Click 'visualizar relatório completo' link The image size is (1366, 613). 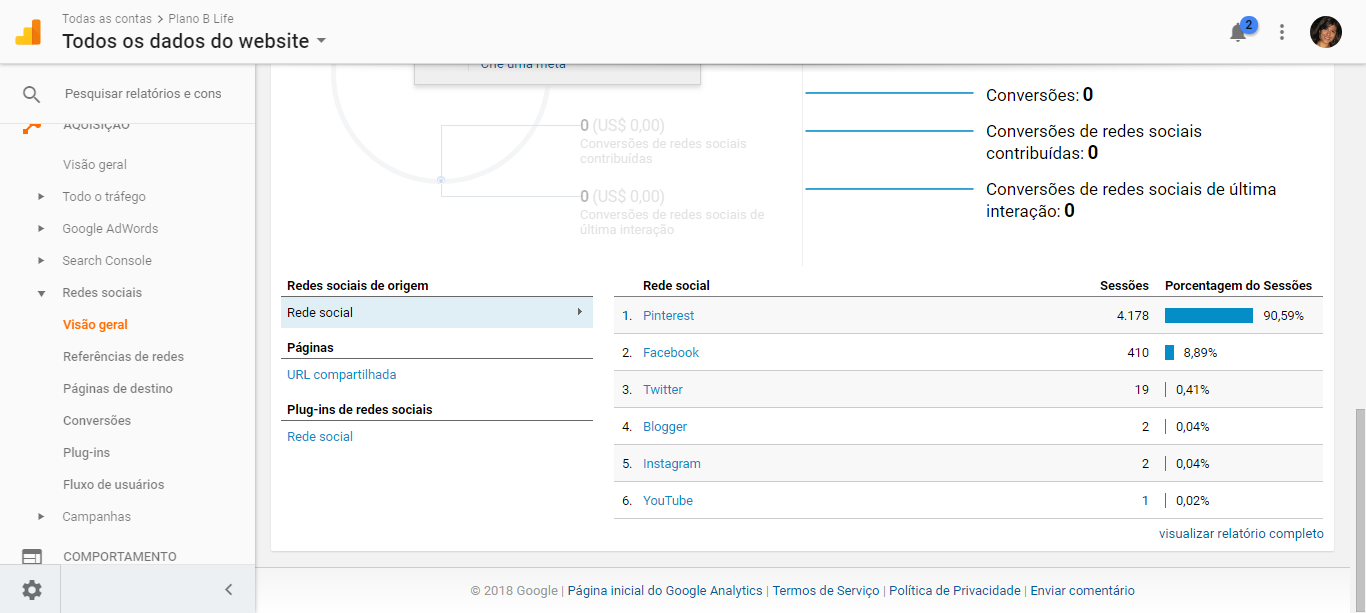[x=1241, y=534]
